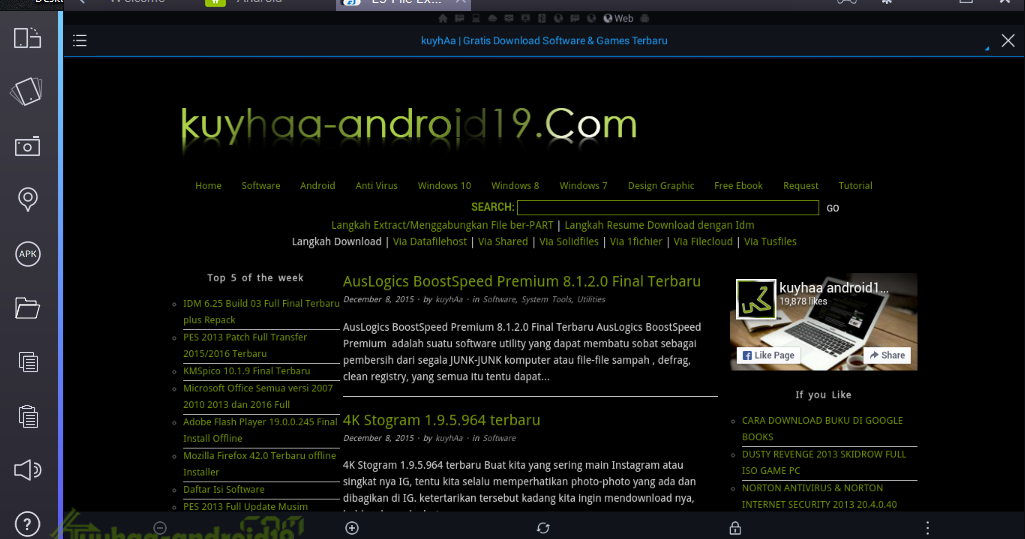
Task: Open the Android nav menu item
Action: [318, 186]
